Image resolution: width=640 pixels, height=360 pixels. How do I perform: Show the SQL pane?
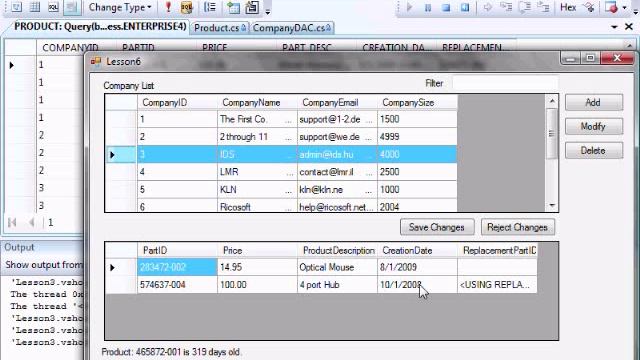(x=53, y=7)
